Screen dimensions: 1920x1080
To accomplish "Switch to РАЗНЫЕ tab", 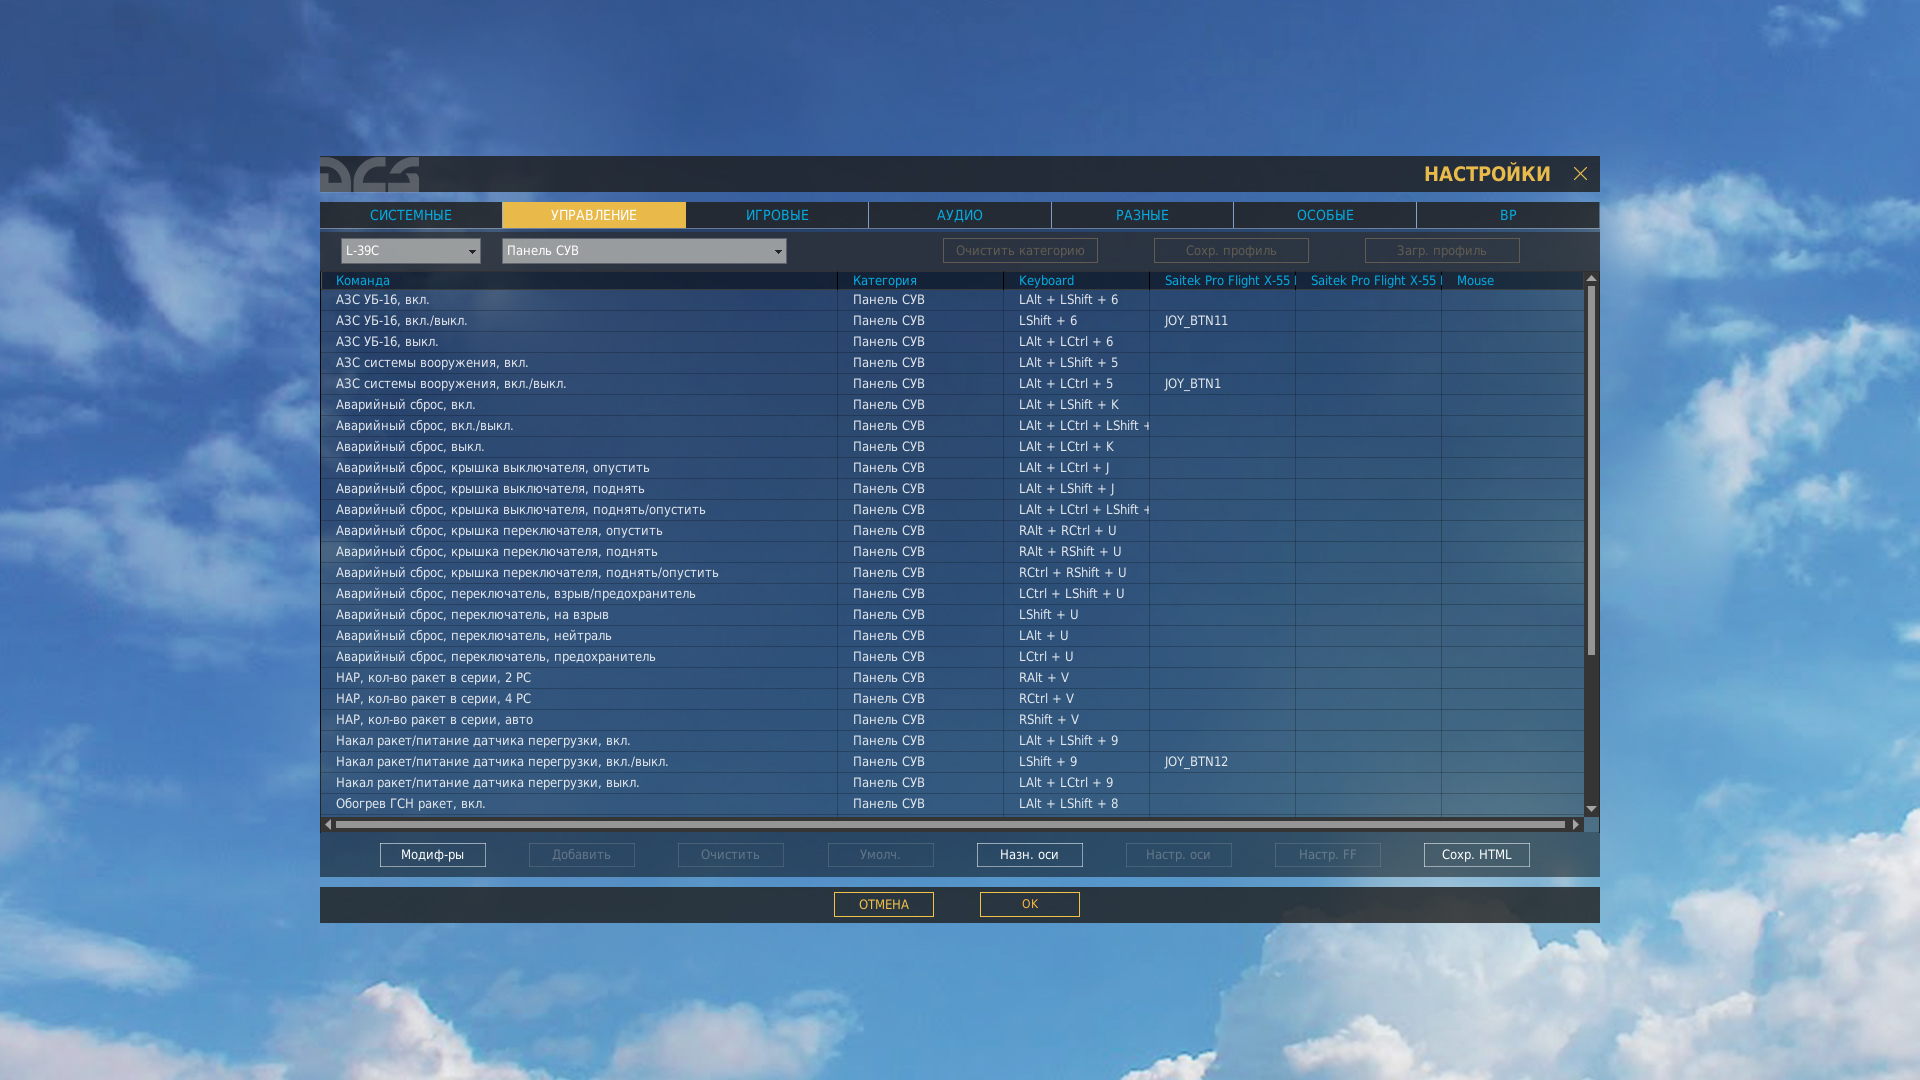I will pos(1142,215).
